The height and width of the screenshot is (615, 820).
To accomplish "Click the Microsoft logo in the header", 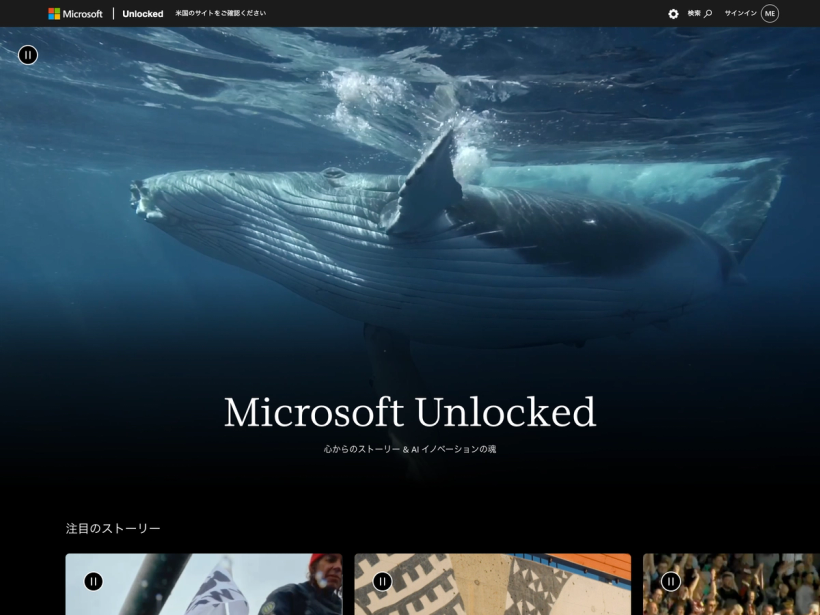I will (x=75, y=14).
